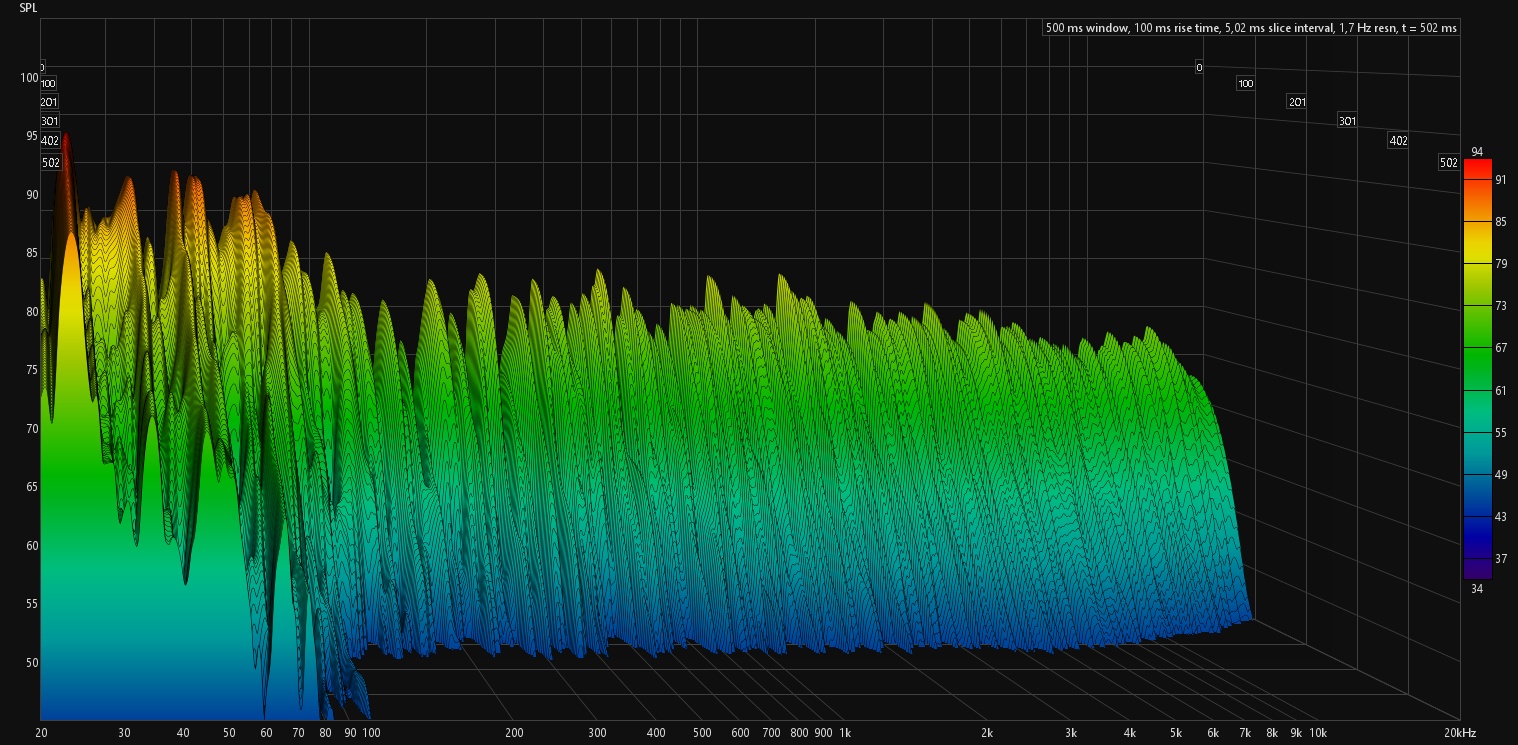
Task: Click the tallest red peak near 20 Hz
Action: pyautogui.click(x=66, y=140)
